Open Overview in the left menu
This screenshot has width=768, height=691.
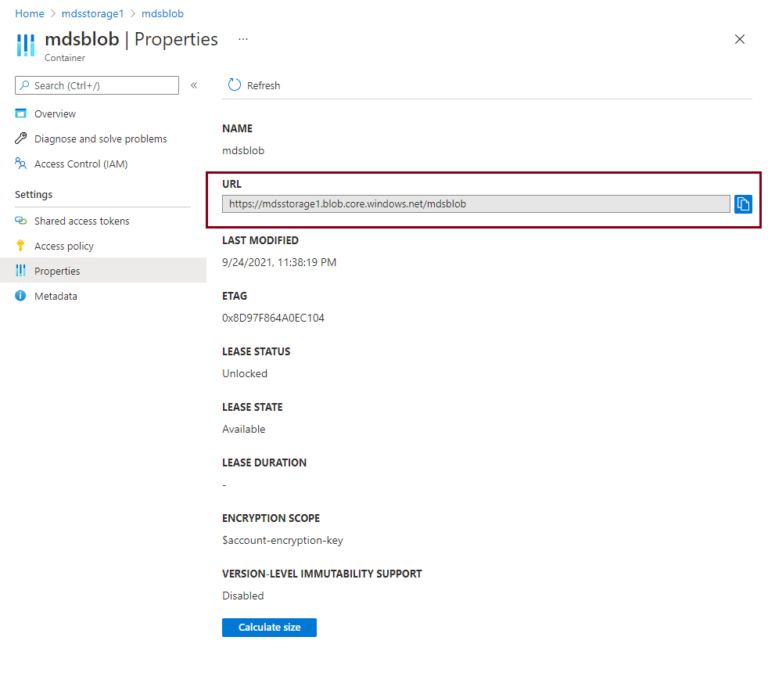(x=55, y=114)
